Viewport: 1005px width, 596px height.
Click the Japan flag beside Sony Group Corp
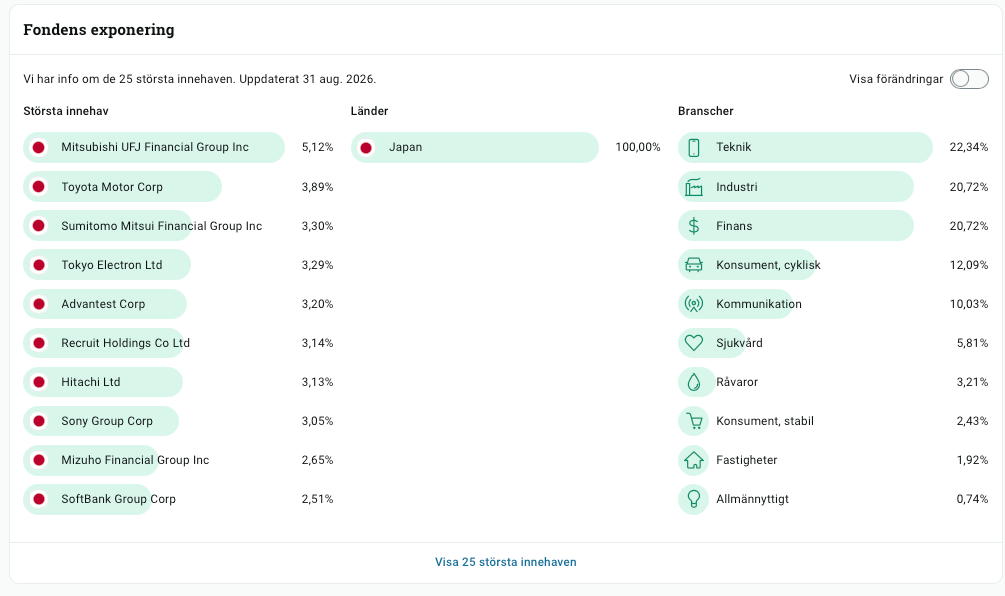coord(38,421)
